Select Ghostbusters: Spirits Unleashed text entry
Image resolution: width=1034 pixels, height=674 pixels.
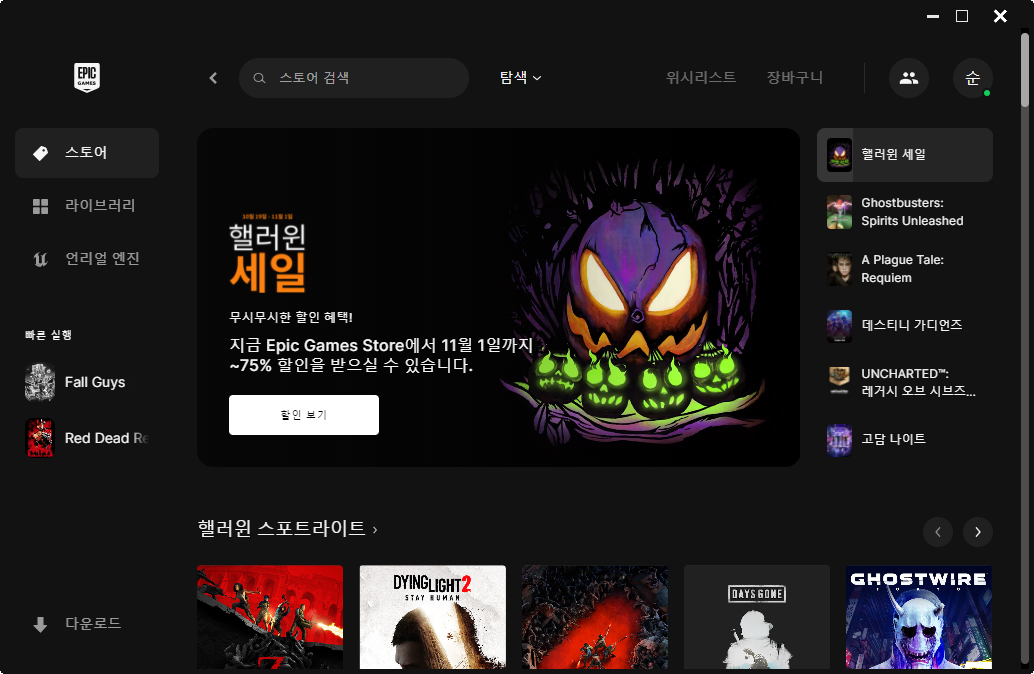[912, 212]
